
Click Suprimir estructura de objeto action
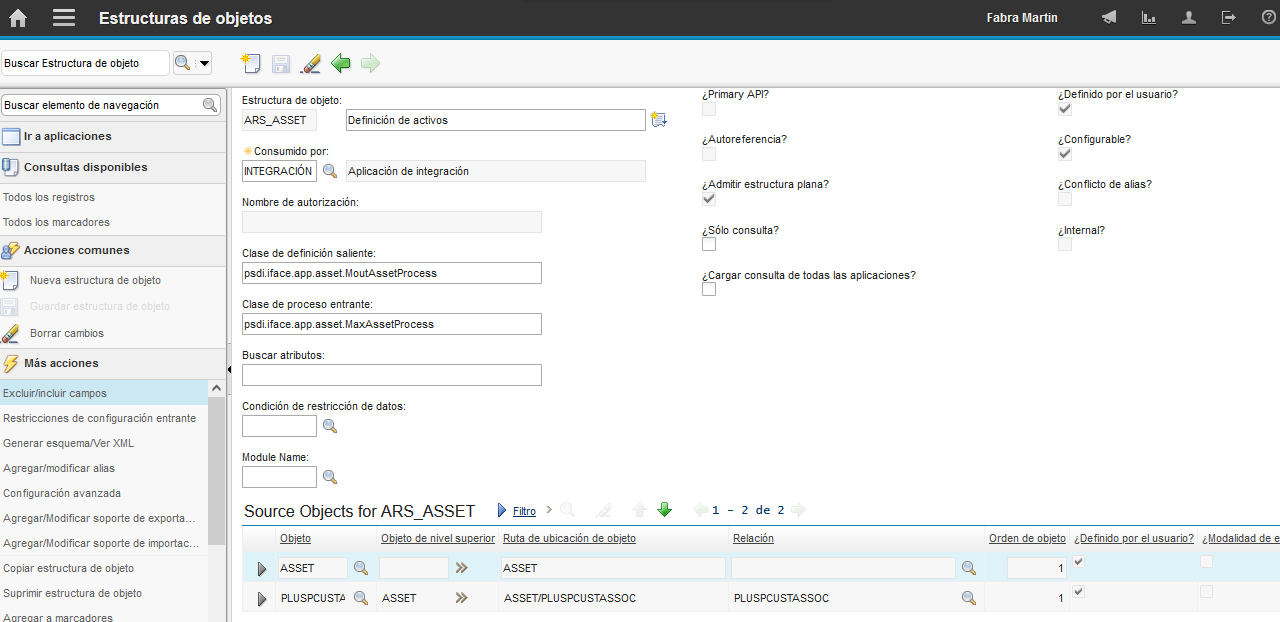pyautogui.click(x=72, y=593)
